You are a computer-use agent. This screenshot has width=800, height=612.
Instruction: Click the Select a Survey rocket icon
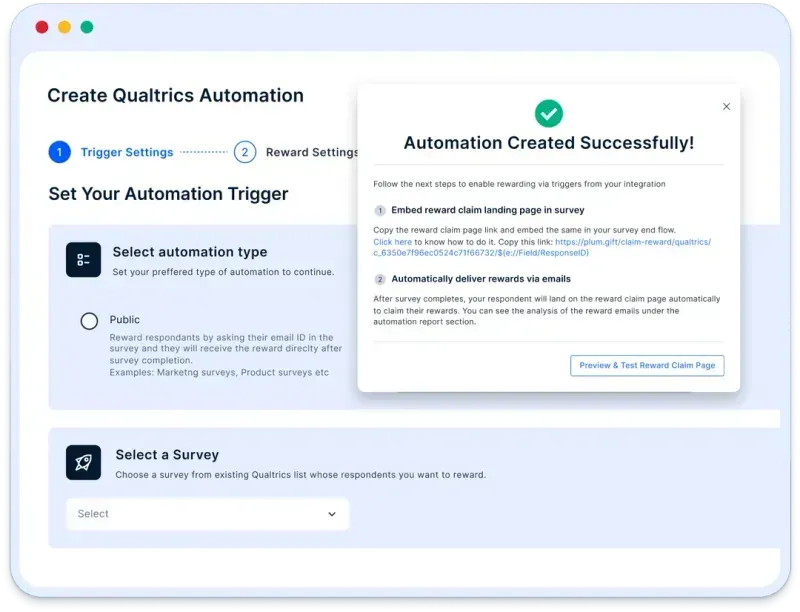(83, 463)
